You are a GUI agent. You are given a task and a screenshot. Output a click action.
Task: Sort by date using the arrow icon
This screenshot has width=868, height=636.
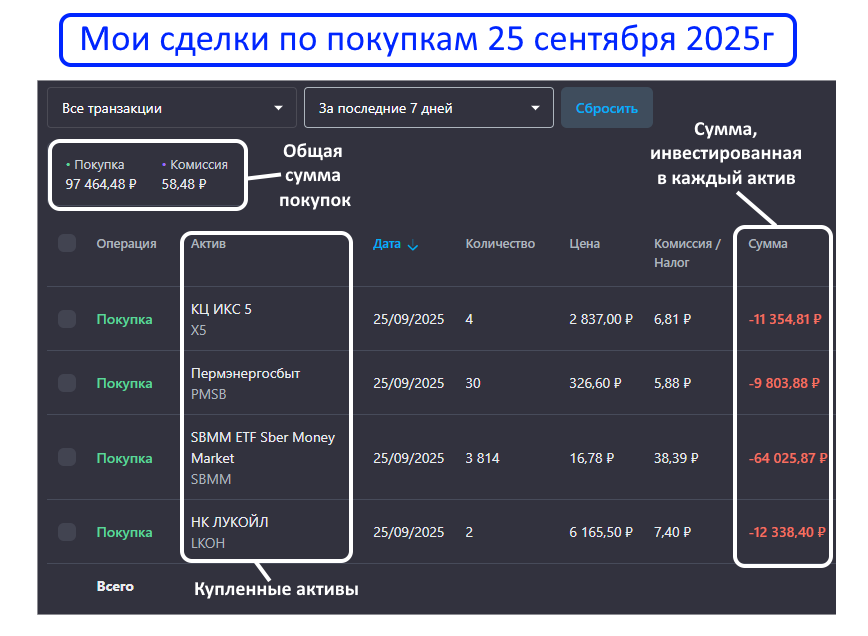click(413, 245)
